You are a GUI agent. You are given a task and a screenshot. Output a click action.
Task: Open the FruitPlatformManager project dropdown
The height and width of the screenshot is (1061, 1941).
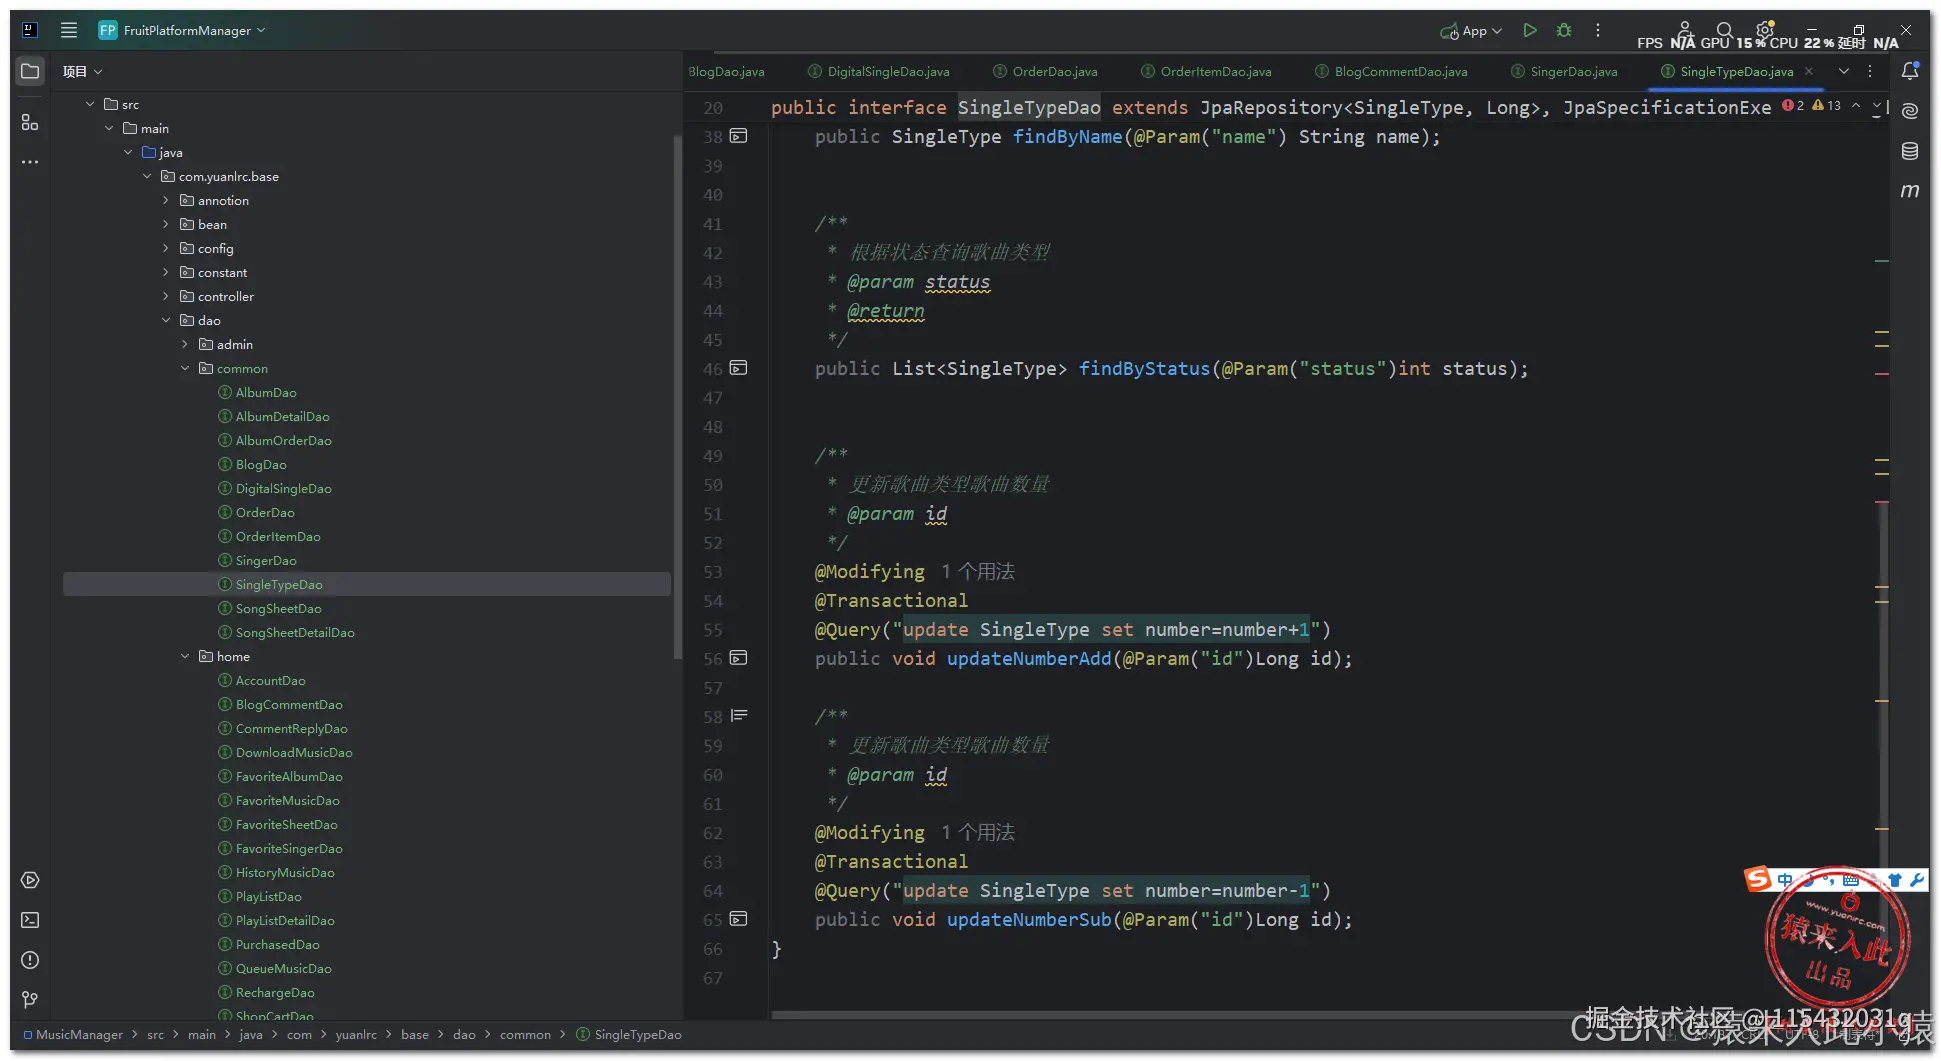pos(182,30)
